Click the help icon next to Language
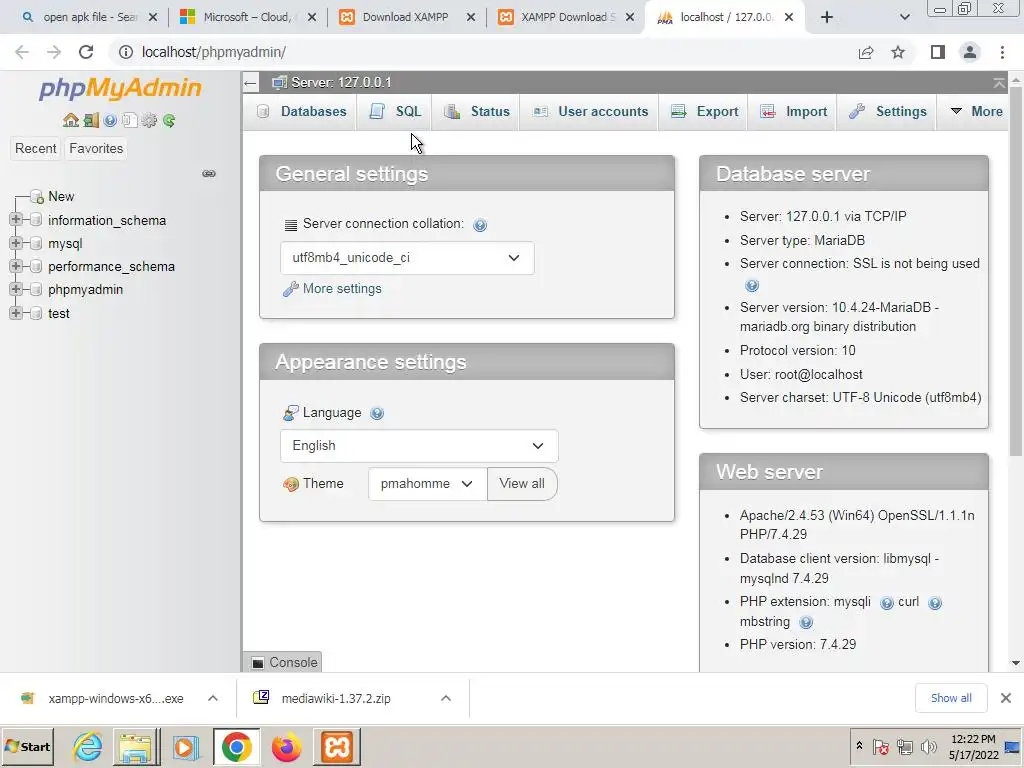The width and height of the screenshot is (1024, 768). coord(377,413)
